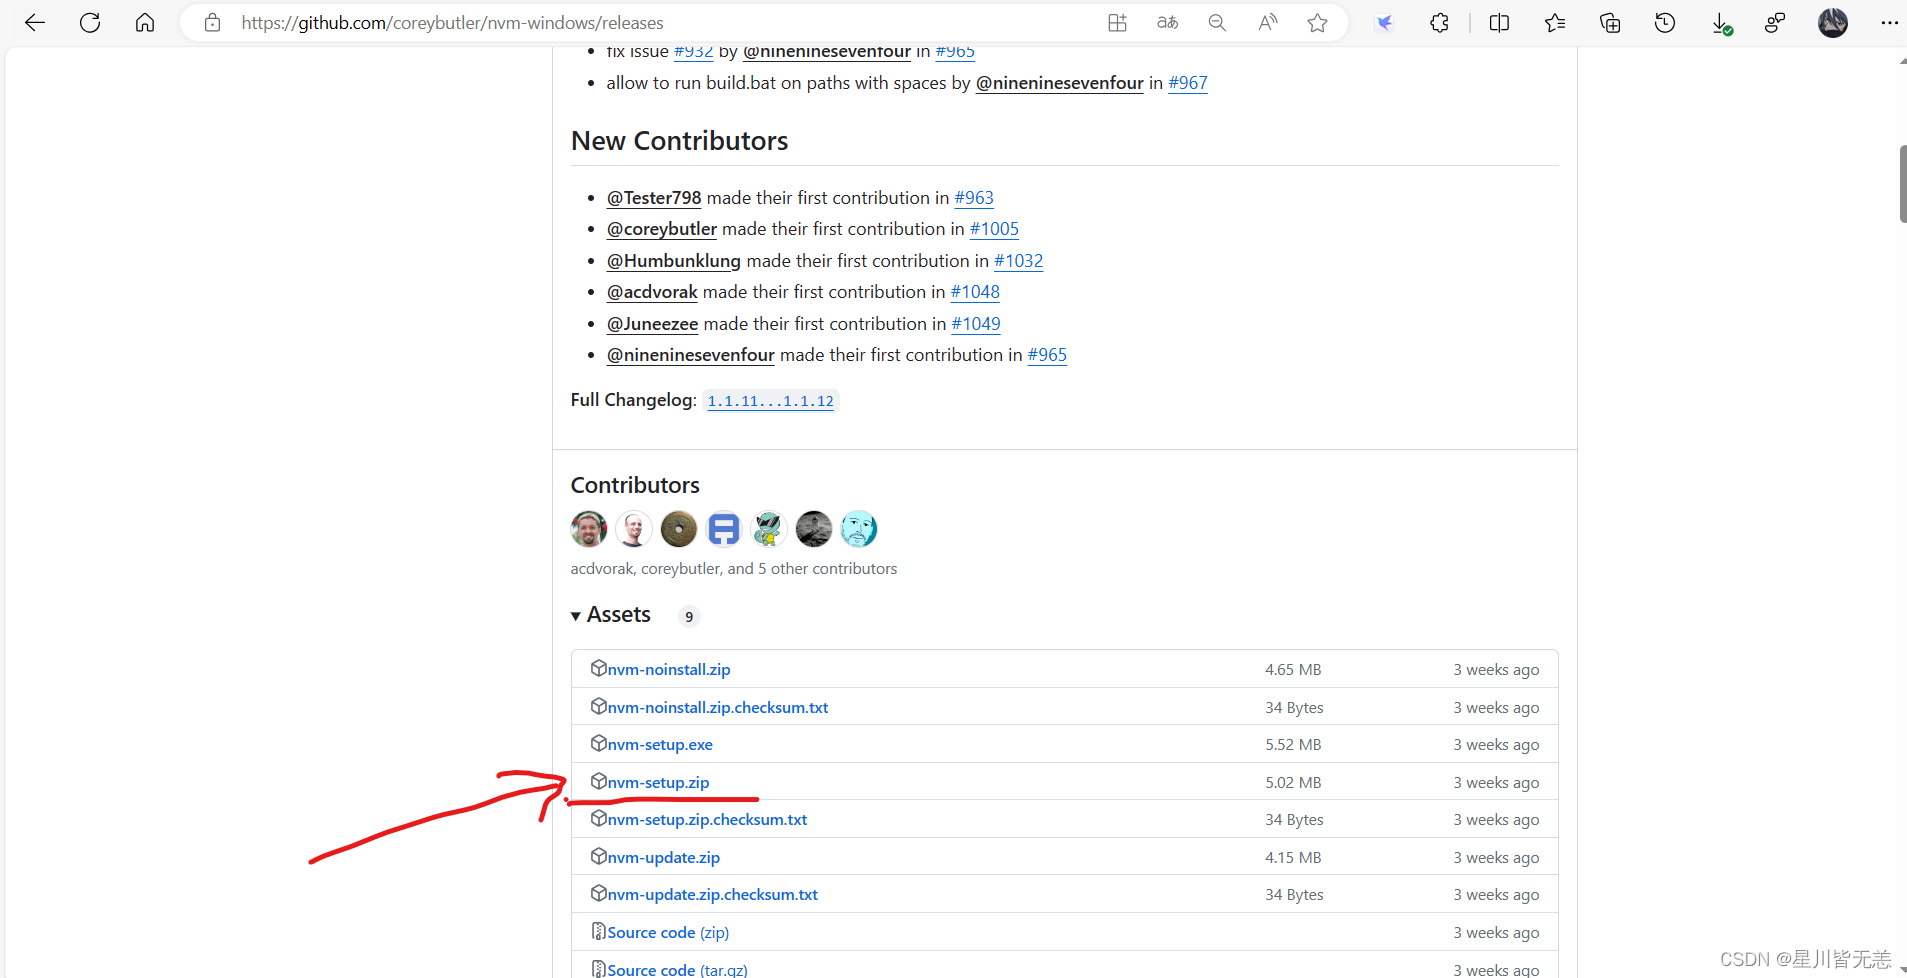Screen dimensions: 1907x978
Task: Open pull request #1048
Action: [975, 292]
